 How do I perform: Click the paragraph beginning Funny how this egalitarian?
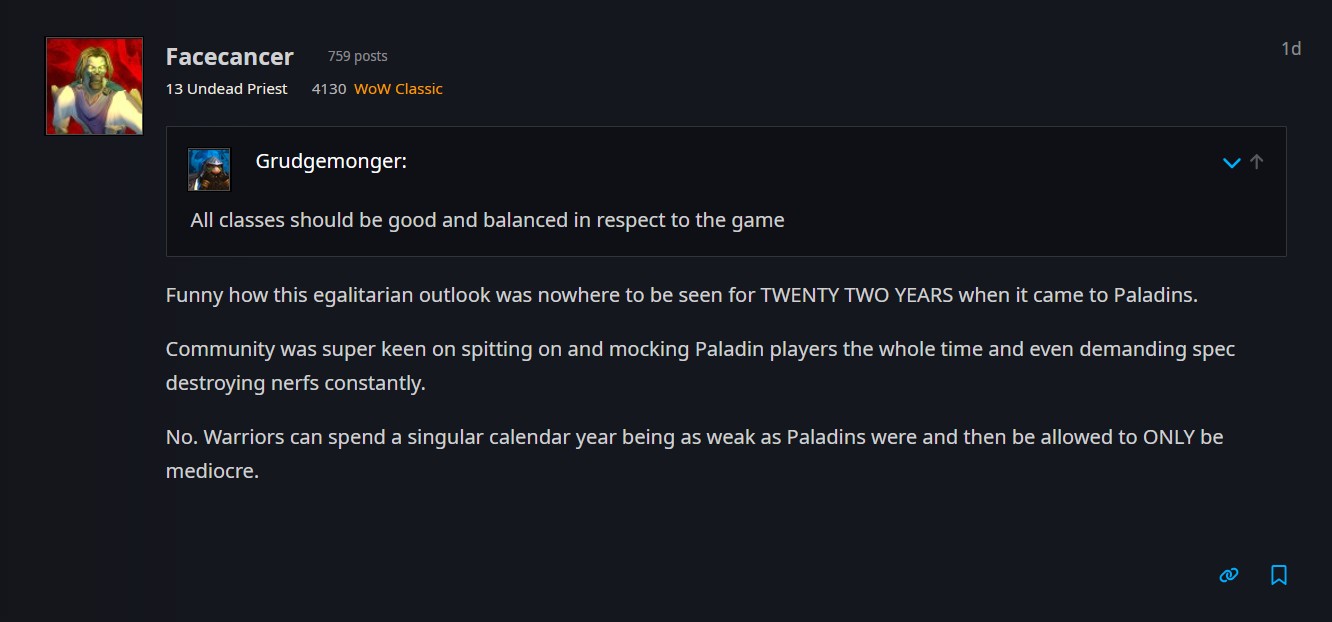click(682, 295)
